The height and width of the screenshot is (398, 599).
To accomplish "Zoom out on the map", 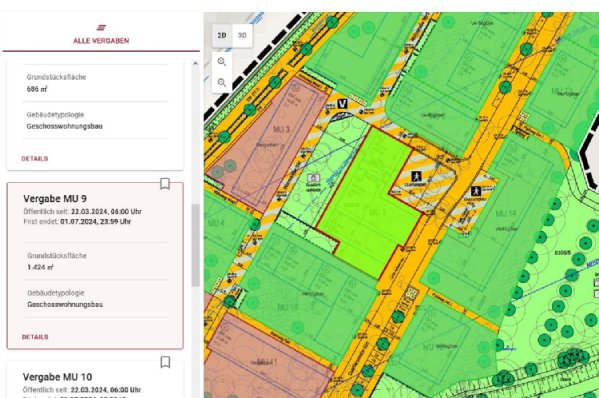I will pos(222,82).
